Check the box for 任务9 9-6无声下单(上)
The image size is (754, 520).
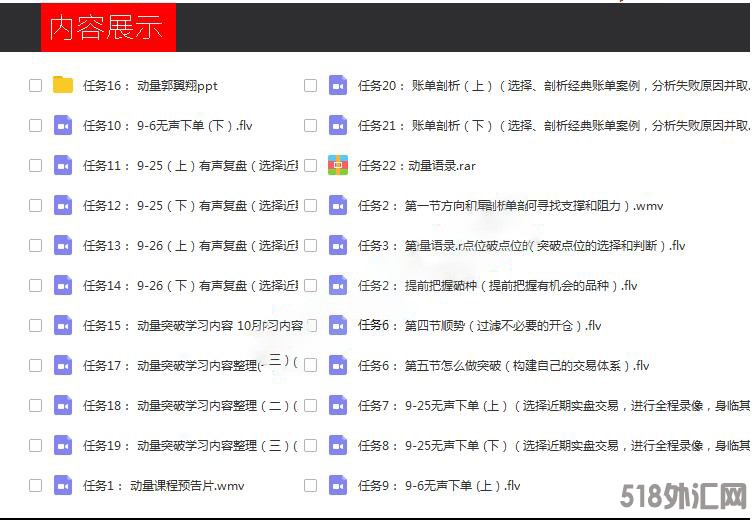pyautogui.click(x=310, y=484)
